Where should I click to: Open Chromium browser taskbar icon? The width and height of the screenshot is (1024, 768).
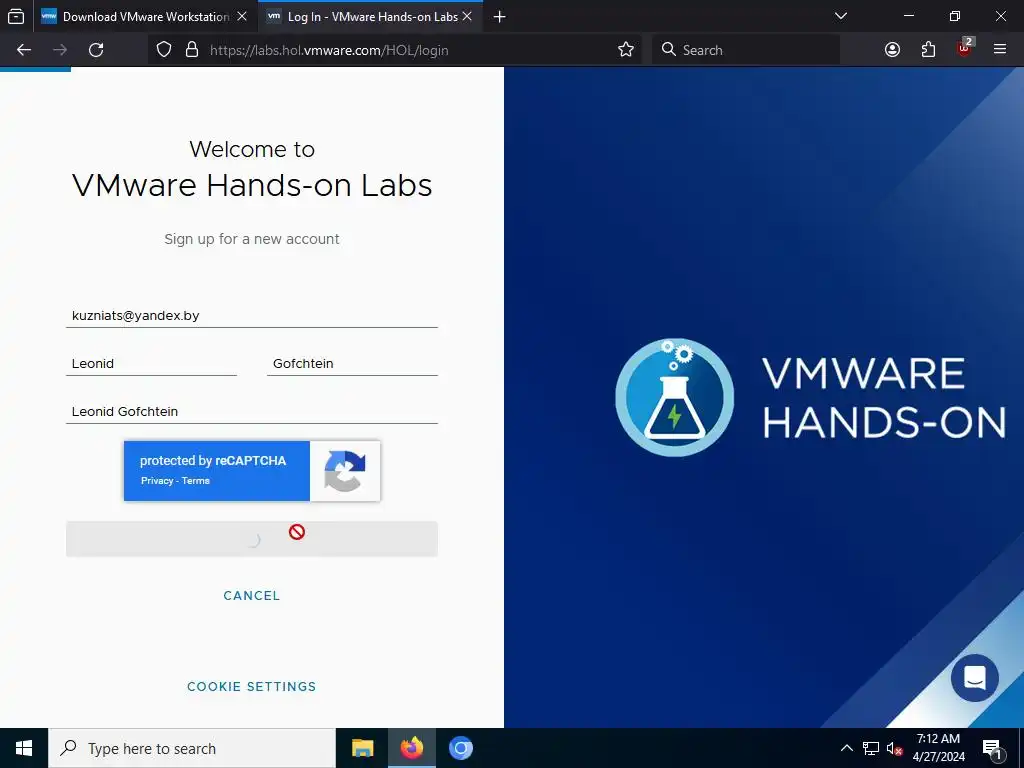pos(460,748)
